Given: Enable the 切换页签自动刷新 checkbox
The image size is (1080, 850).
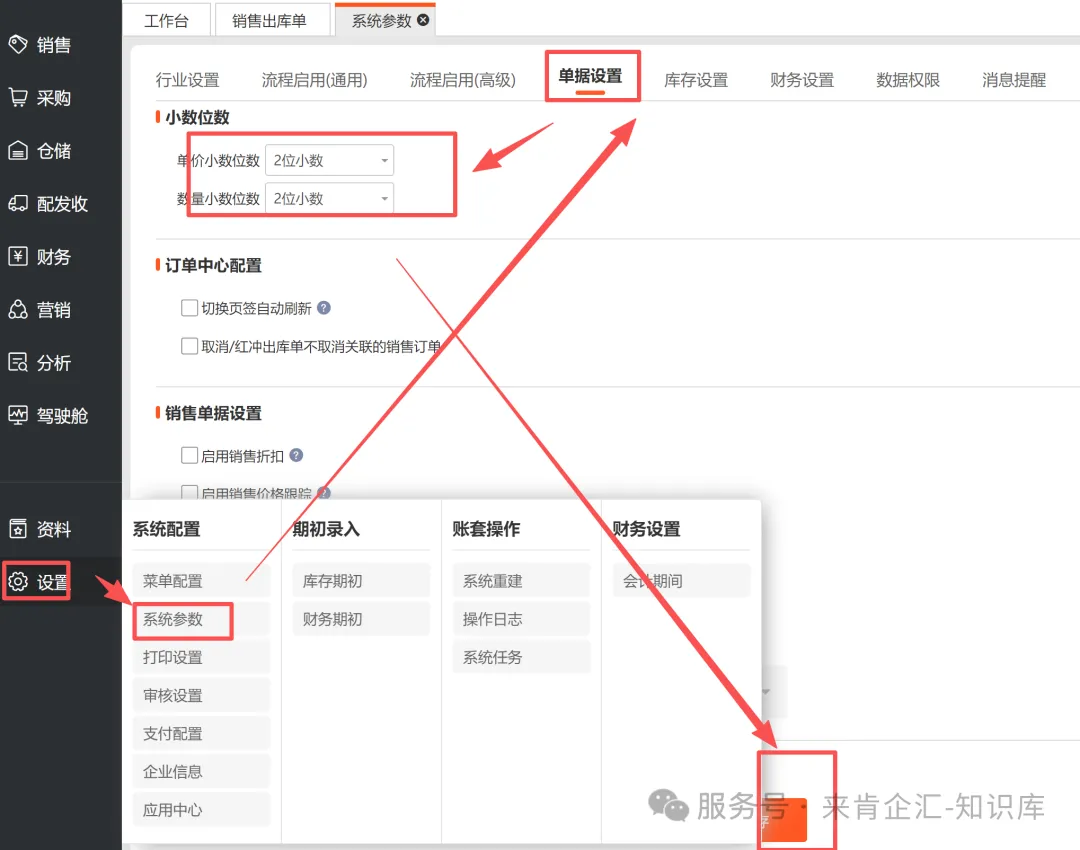Looking at the screenshot, I should coord(189,308).
